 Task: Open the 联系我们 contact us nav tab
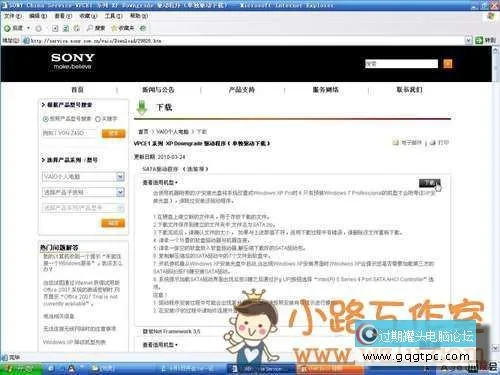409,90
